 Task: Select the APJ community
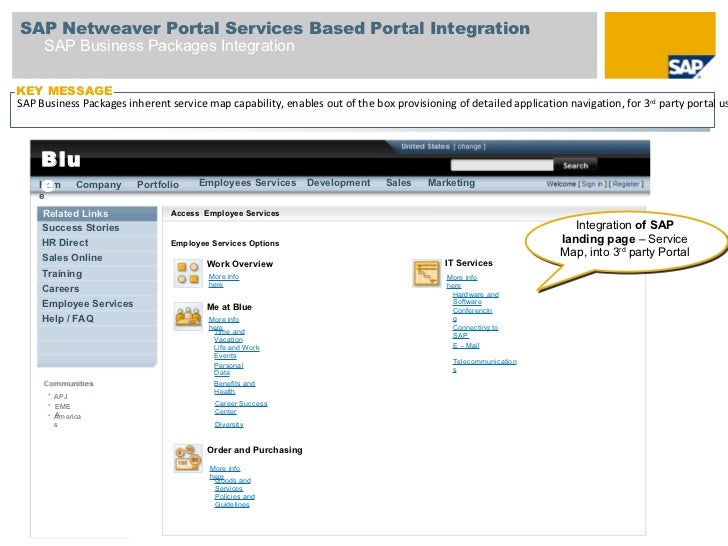coord(60,396)
